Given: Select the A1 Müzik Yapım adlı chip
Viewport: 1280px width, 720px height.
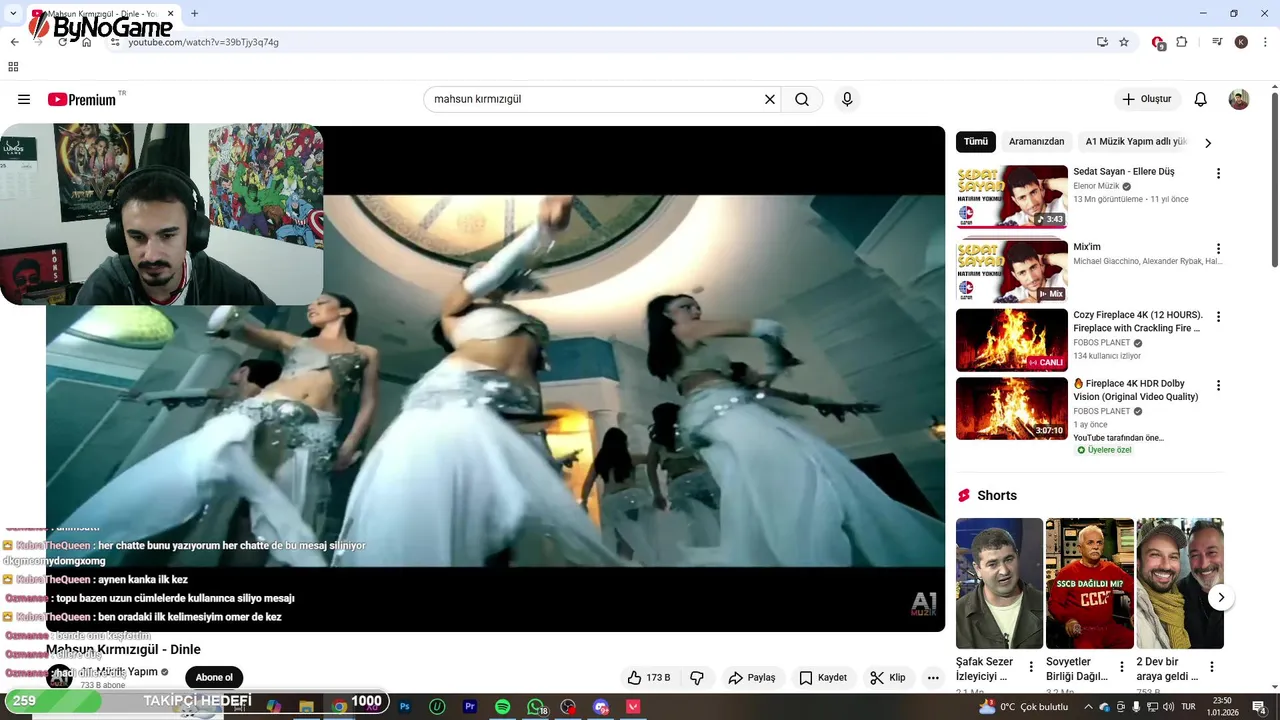Looking at the screenshot, I should point(1136,142).
